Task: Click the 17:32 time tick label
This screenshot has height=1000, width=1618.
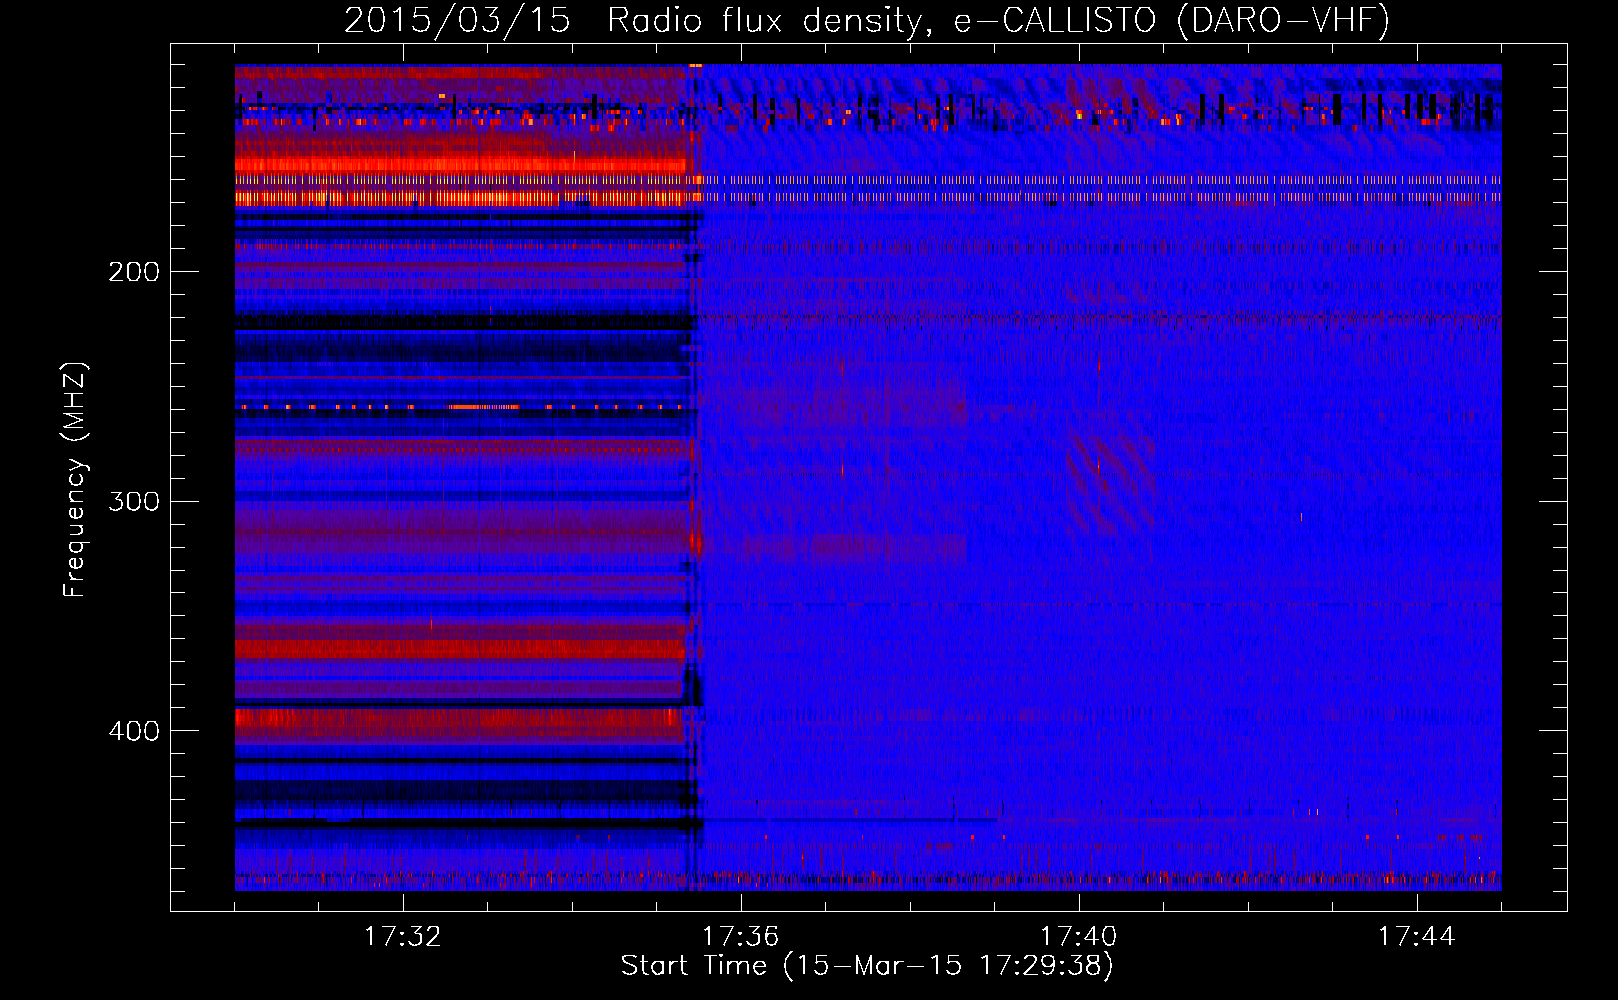Action: 402,937
